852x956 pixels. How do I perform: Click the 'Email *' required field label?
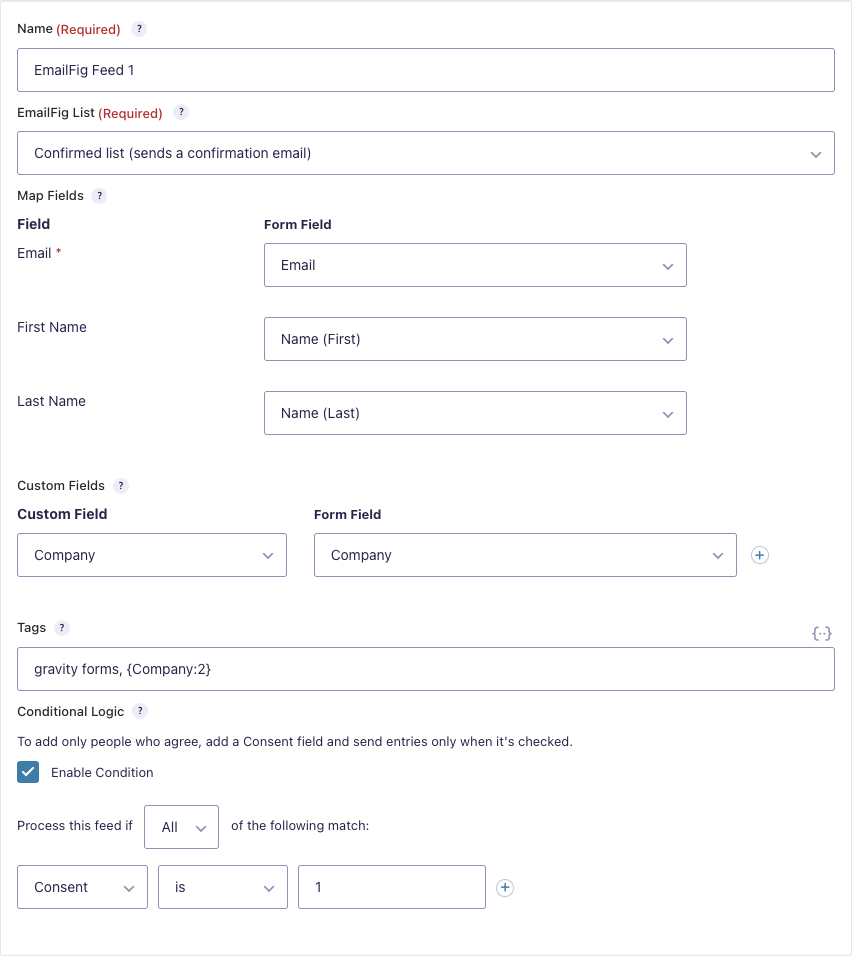(39, 253)
